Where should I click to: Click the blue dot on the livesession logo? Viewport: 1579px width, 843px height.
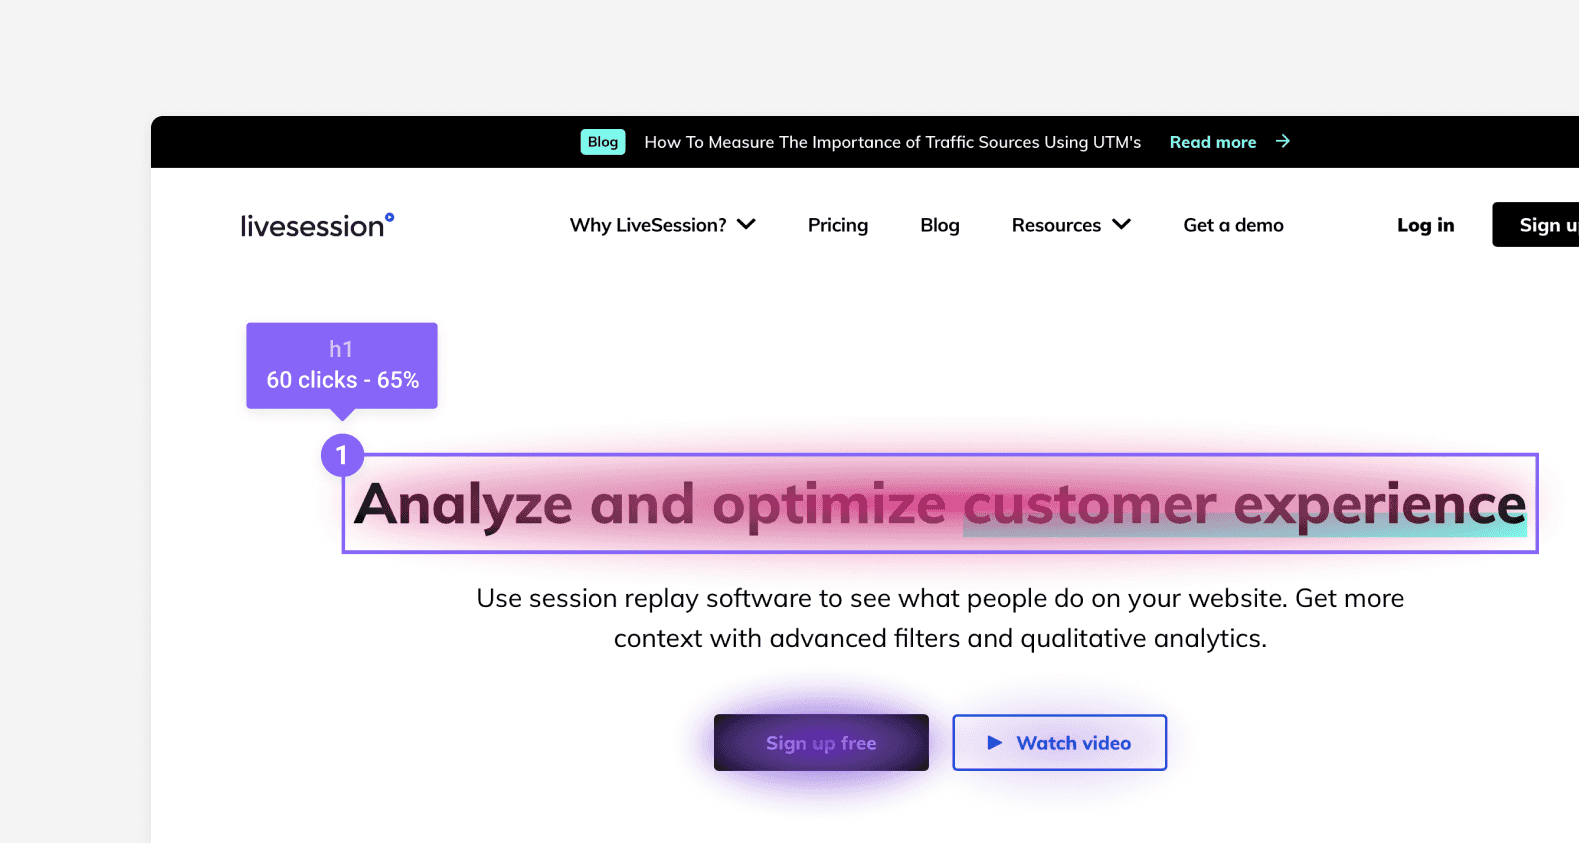click(x=390, y=217)
